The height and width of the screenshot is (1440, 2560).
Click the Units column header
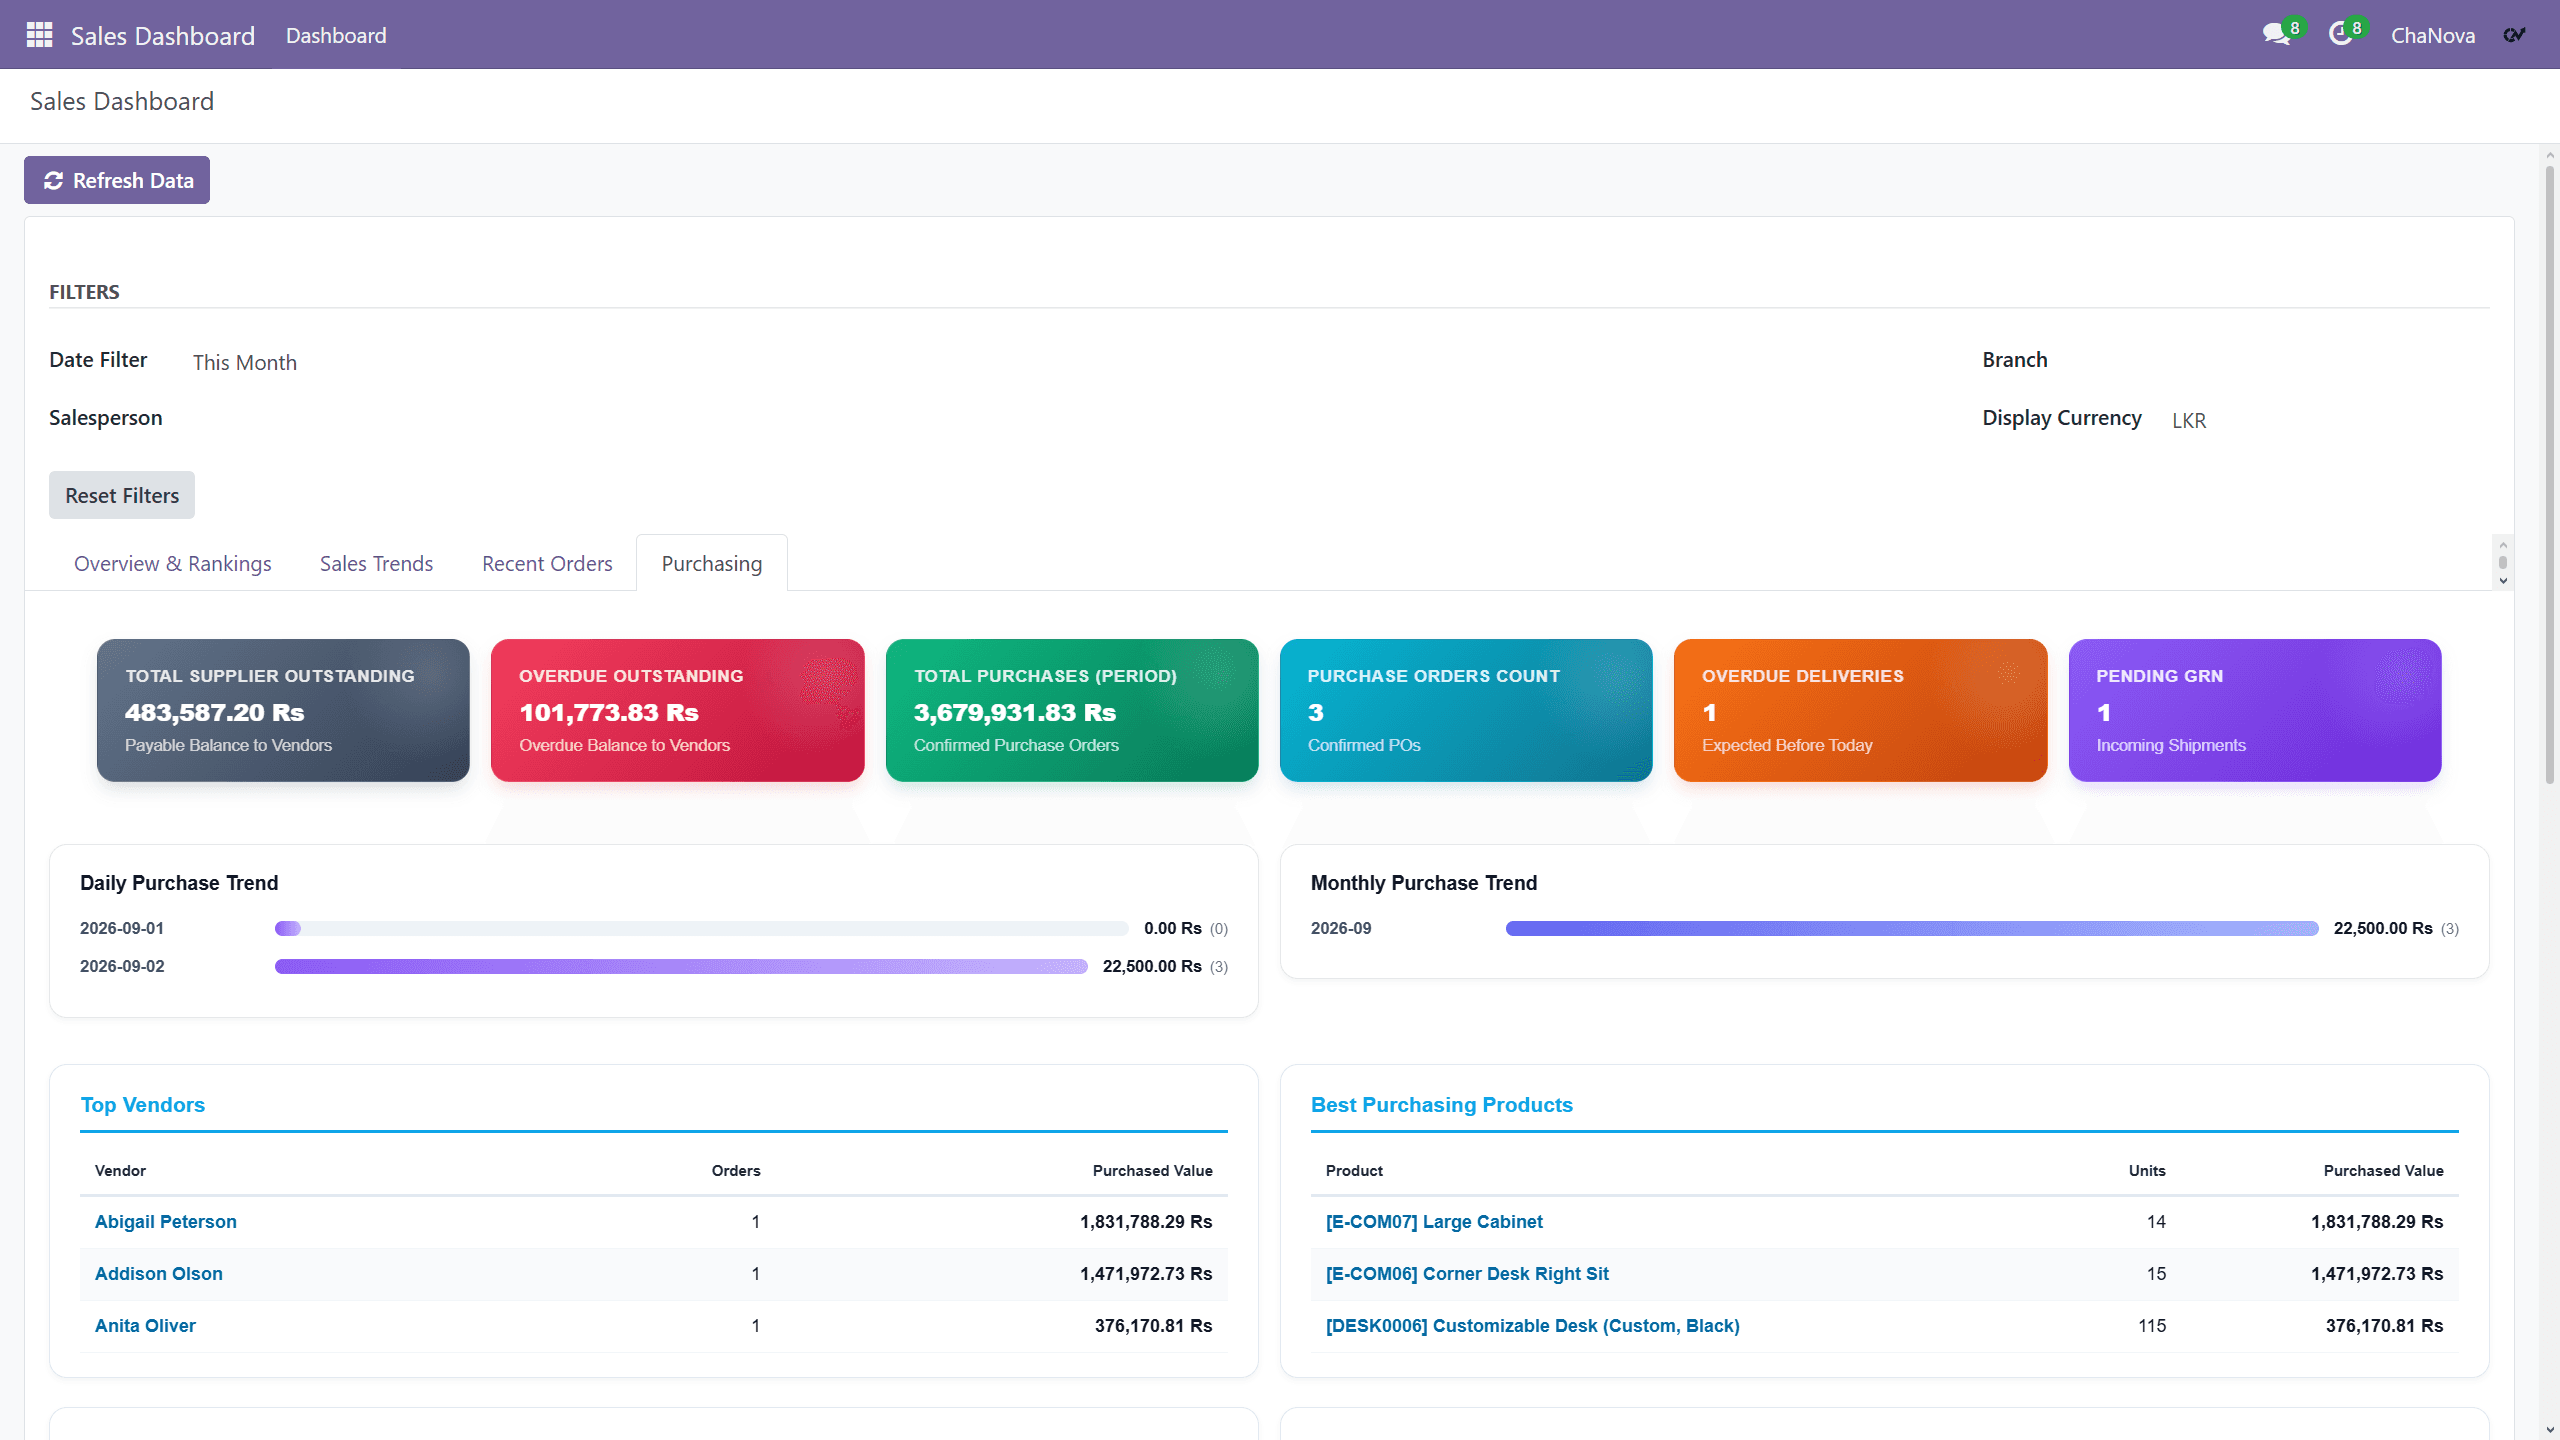[x=2147, y=1170]
